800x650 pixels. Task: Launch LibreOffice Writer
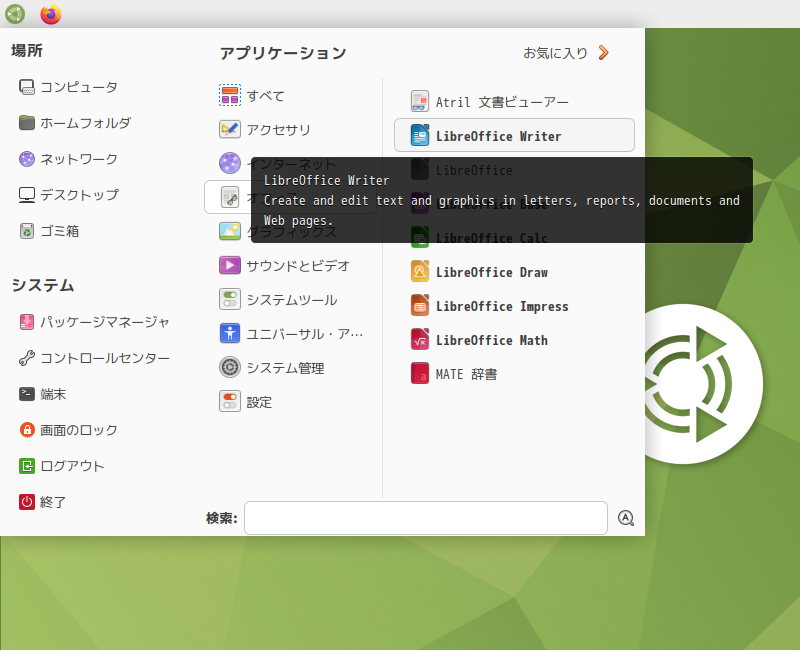tap(514, 135)
